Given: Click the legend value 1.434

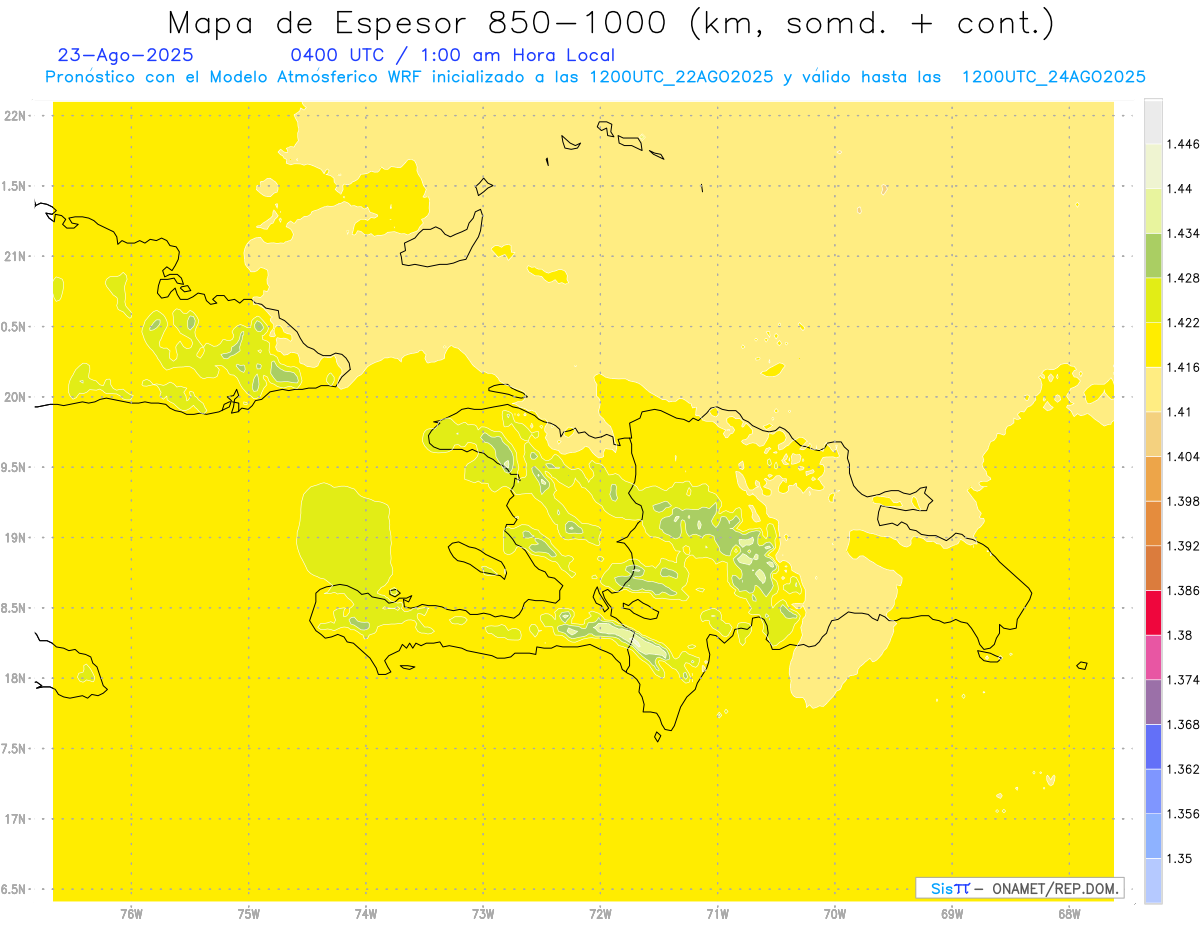Looking at the screenshot, I should pyautogui.click(x=1182, y=233).
